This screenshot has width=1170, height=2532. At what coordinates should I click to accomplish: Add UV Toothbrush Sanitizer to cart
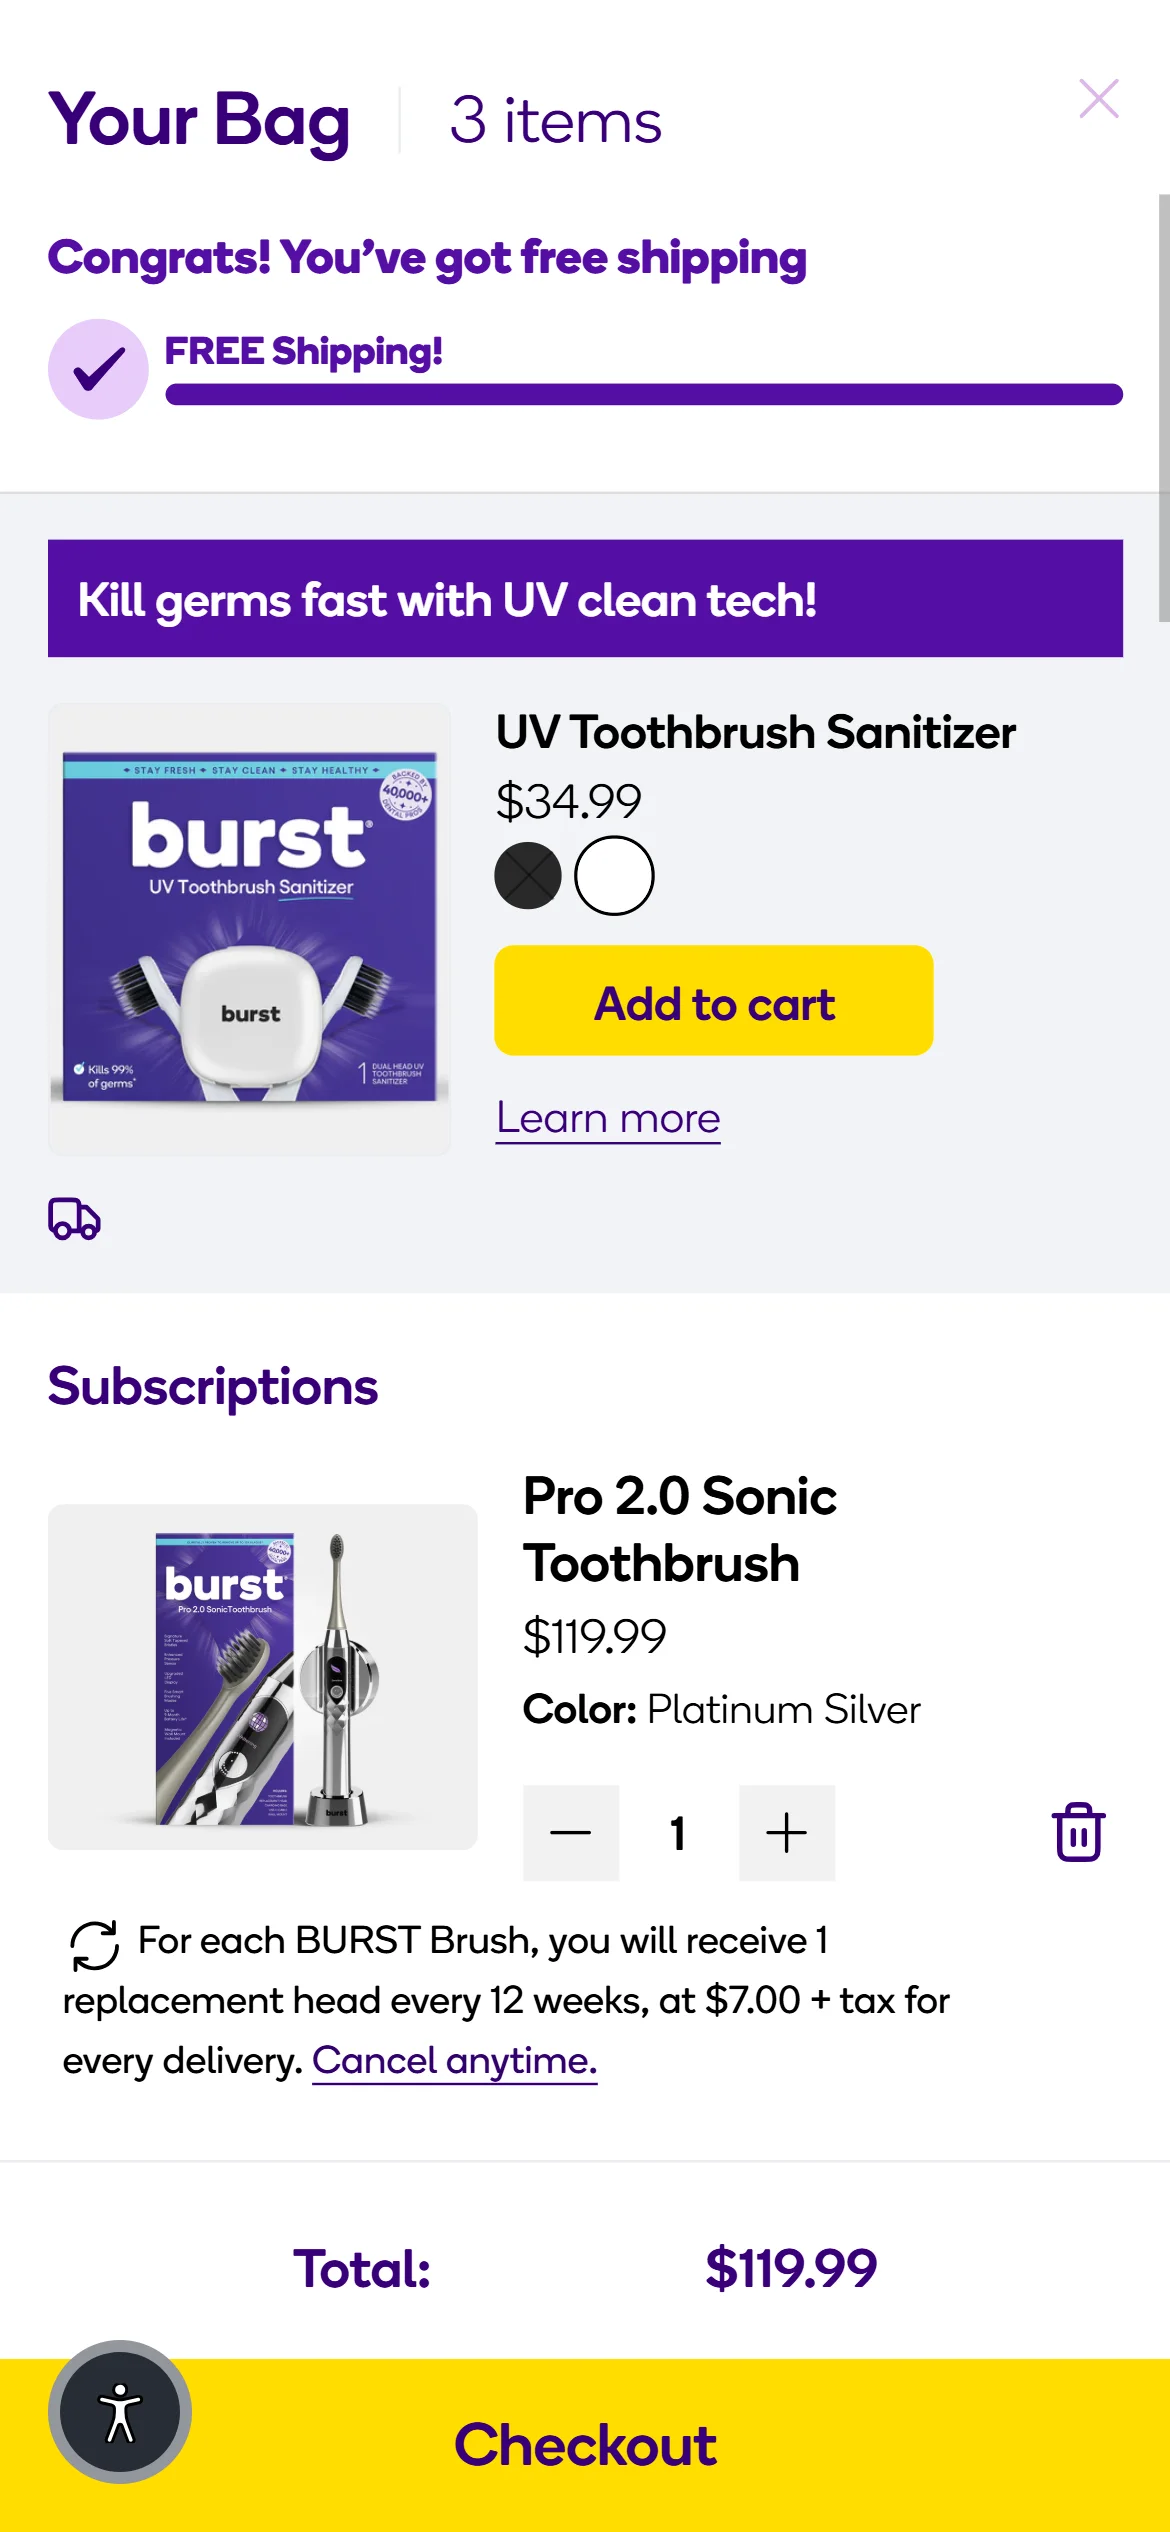(713, 1001)
